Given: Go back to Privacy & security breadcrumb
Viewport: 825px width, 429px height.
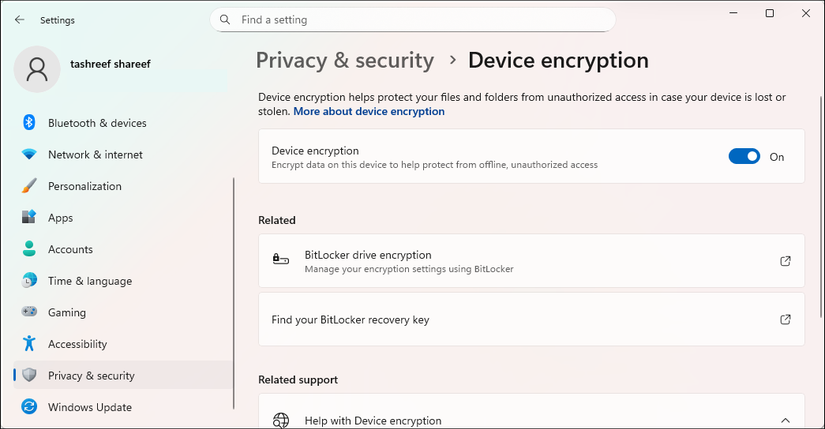Looking at the screenshot, I should 345,60.
